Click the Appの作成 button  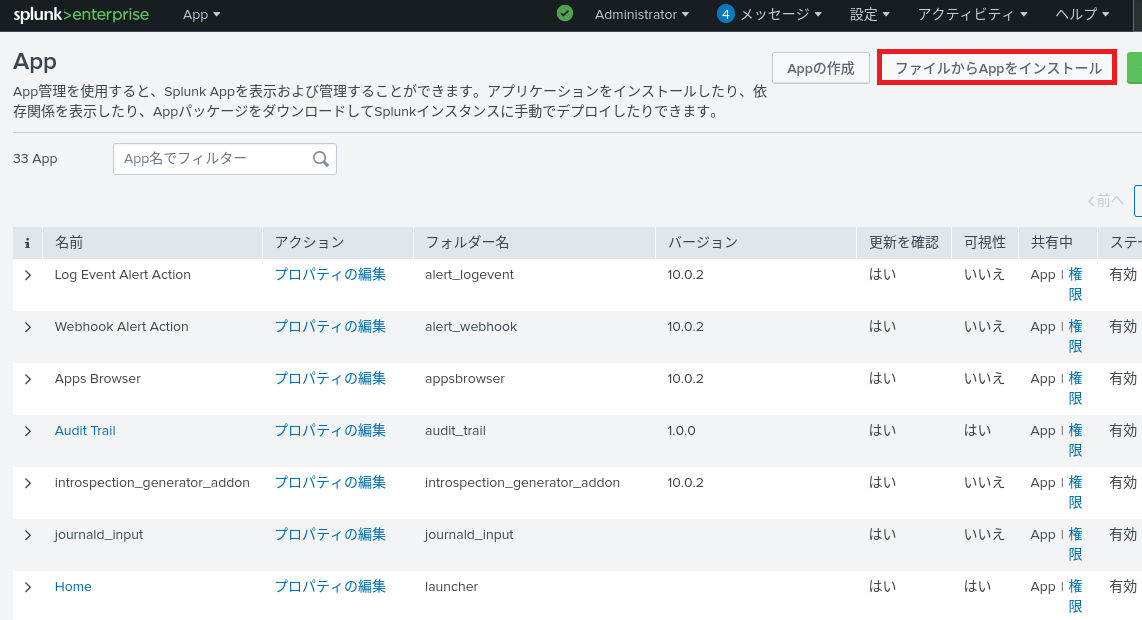[820, 68]
